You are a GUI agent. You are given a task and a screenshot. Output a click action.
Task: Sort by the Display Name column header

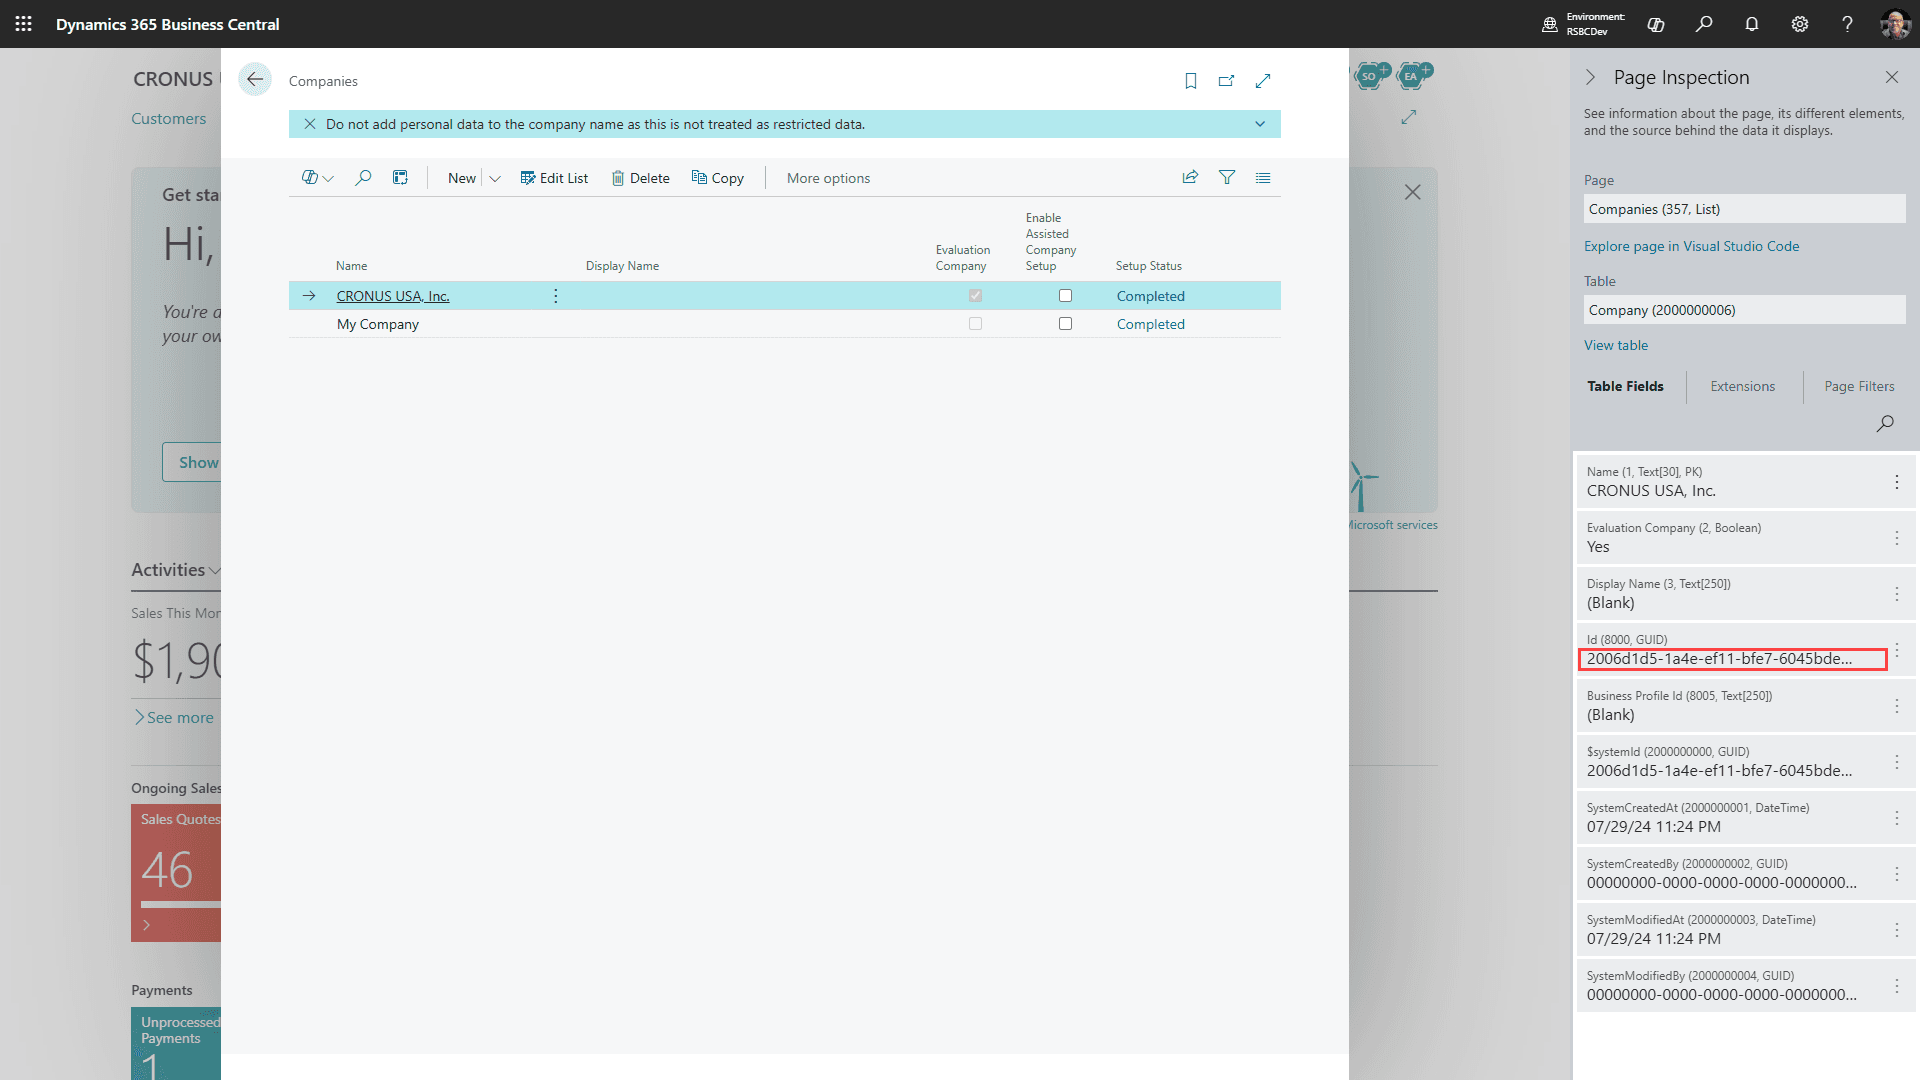[622, 266]
